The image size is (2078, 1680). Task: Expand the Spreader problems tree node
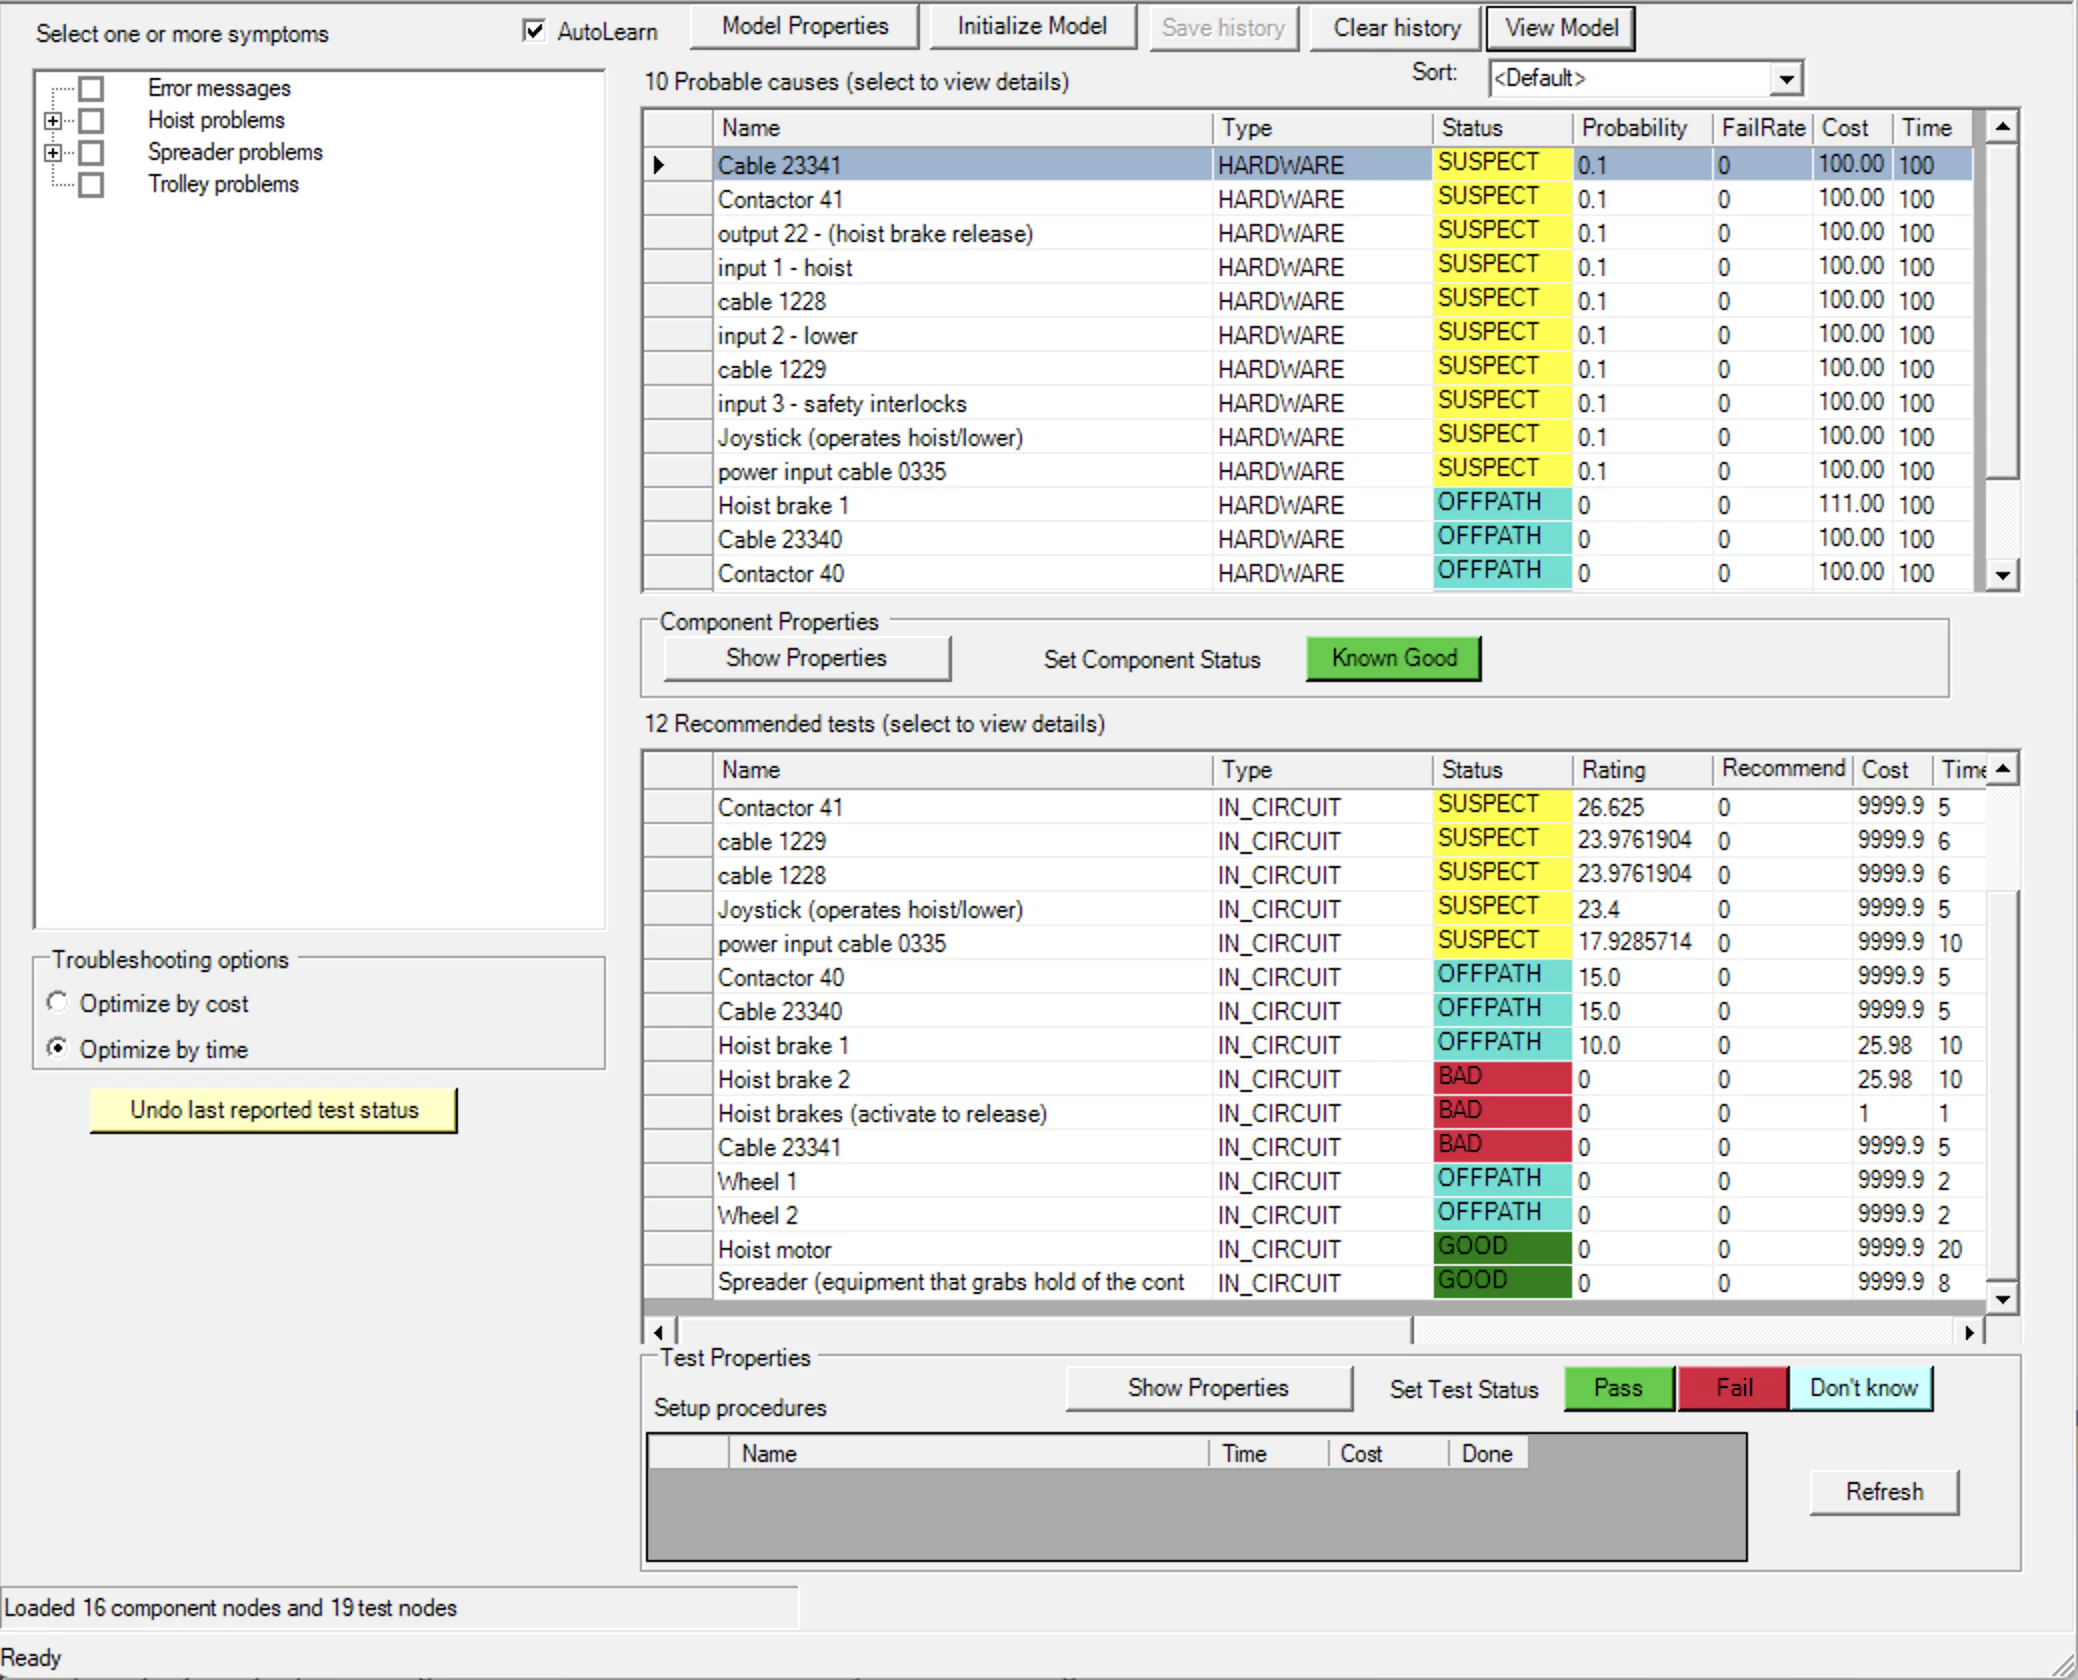click(x=52, y=153)
